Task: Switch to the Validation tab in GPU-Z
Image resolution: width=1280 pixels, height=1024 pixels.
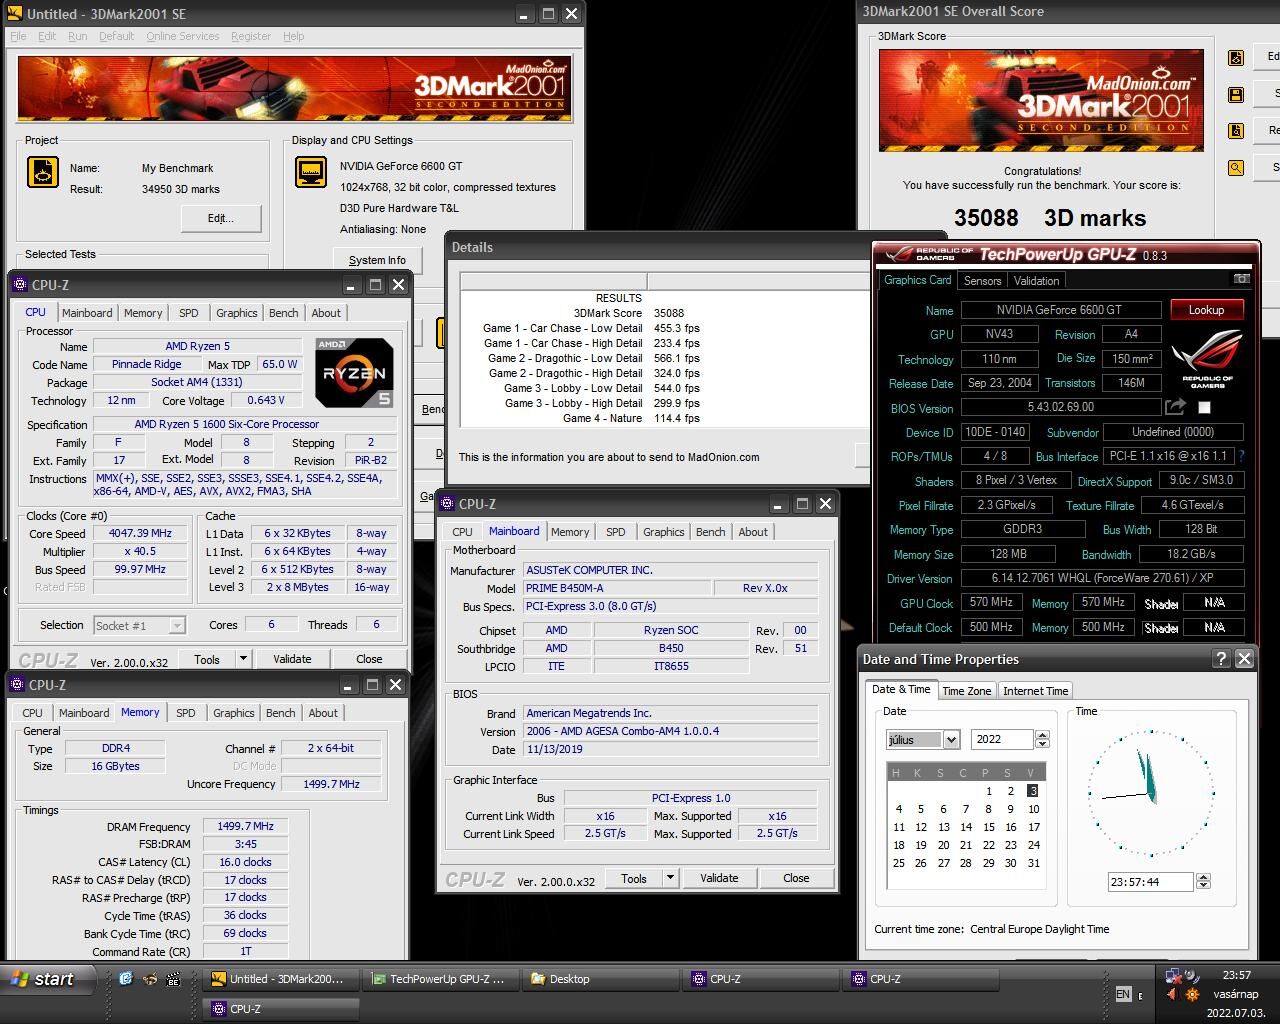Action: point(1036,280)
